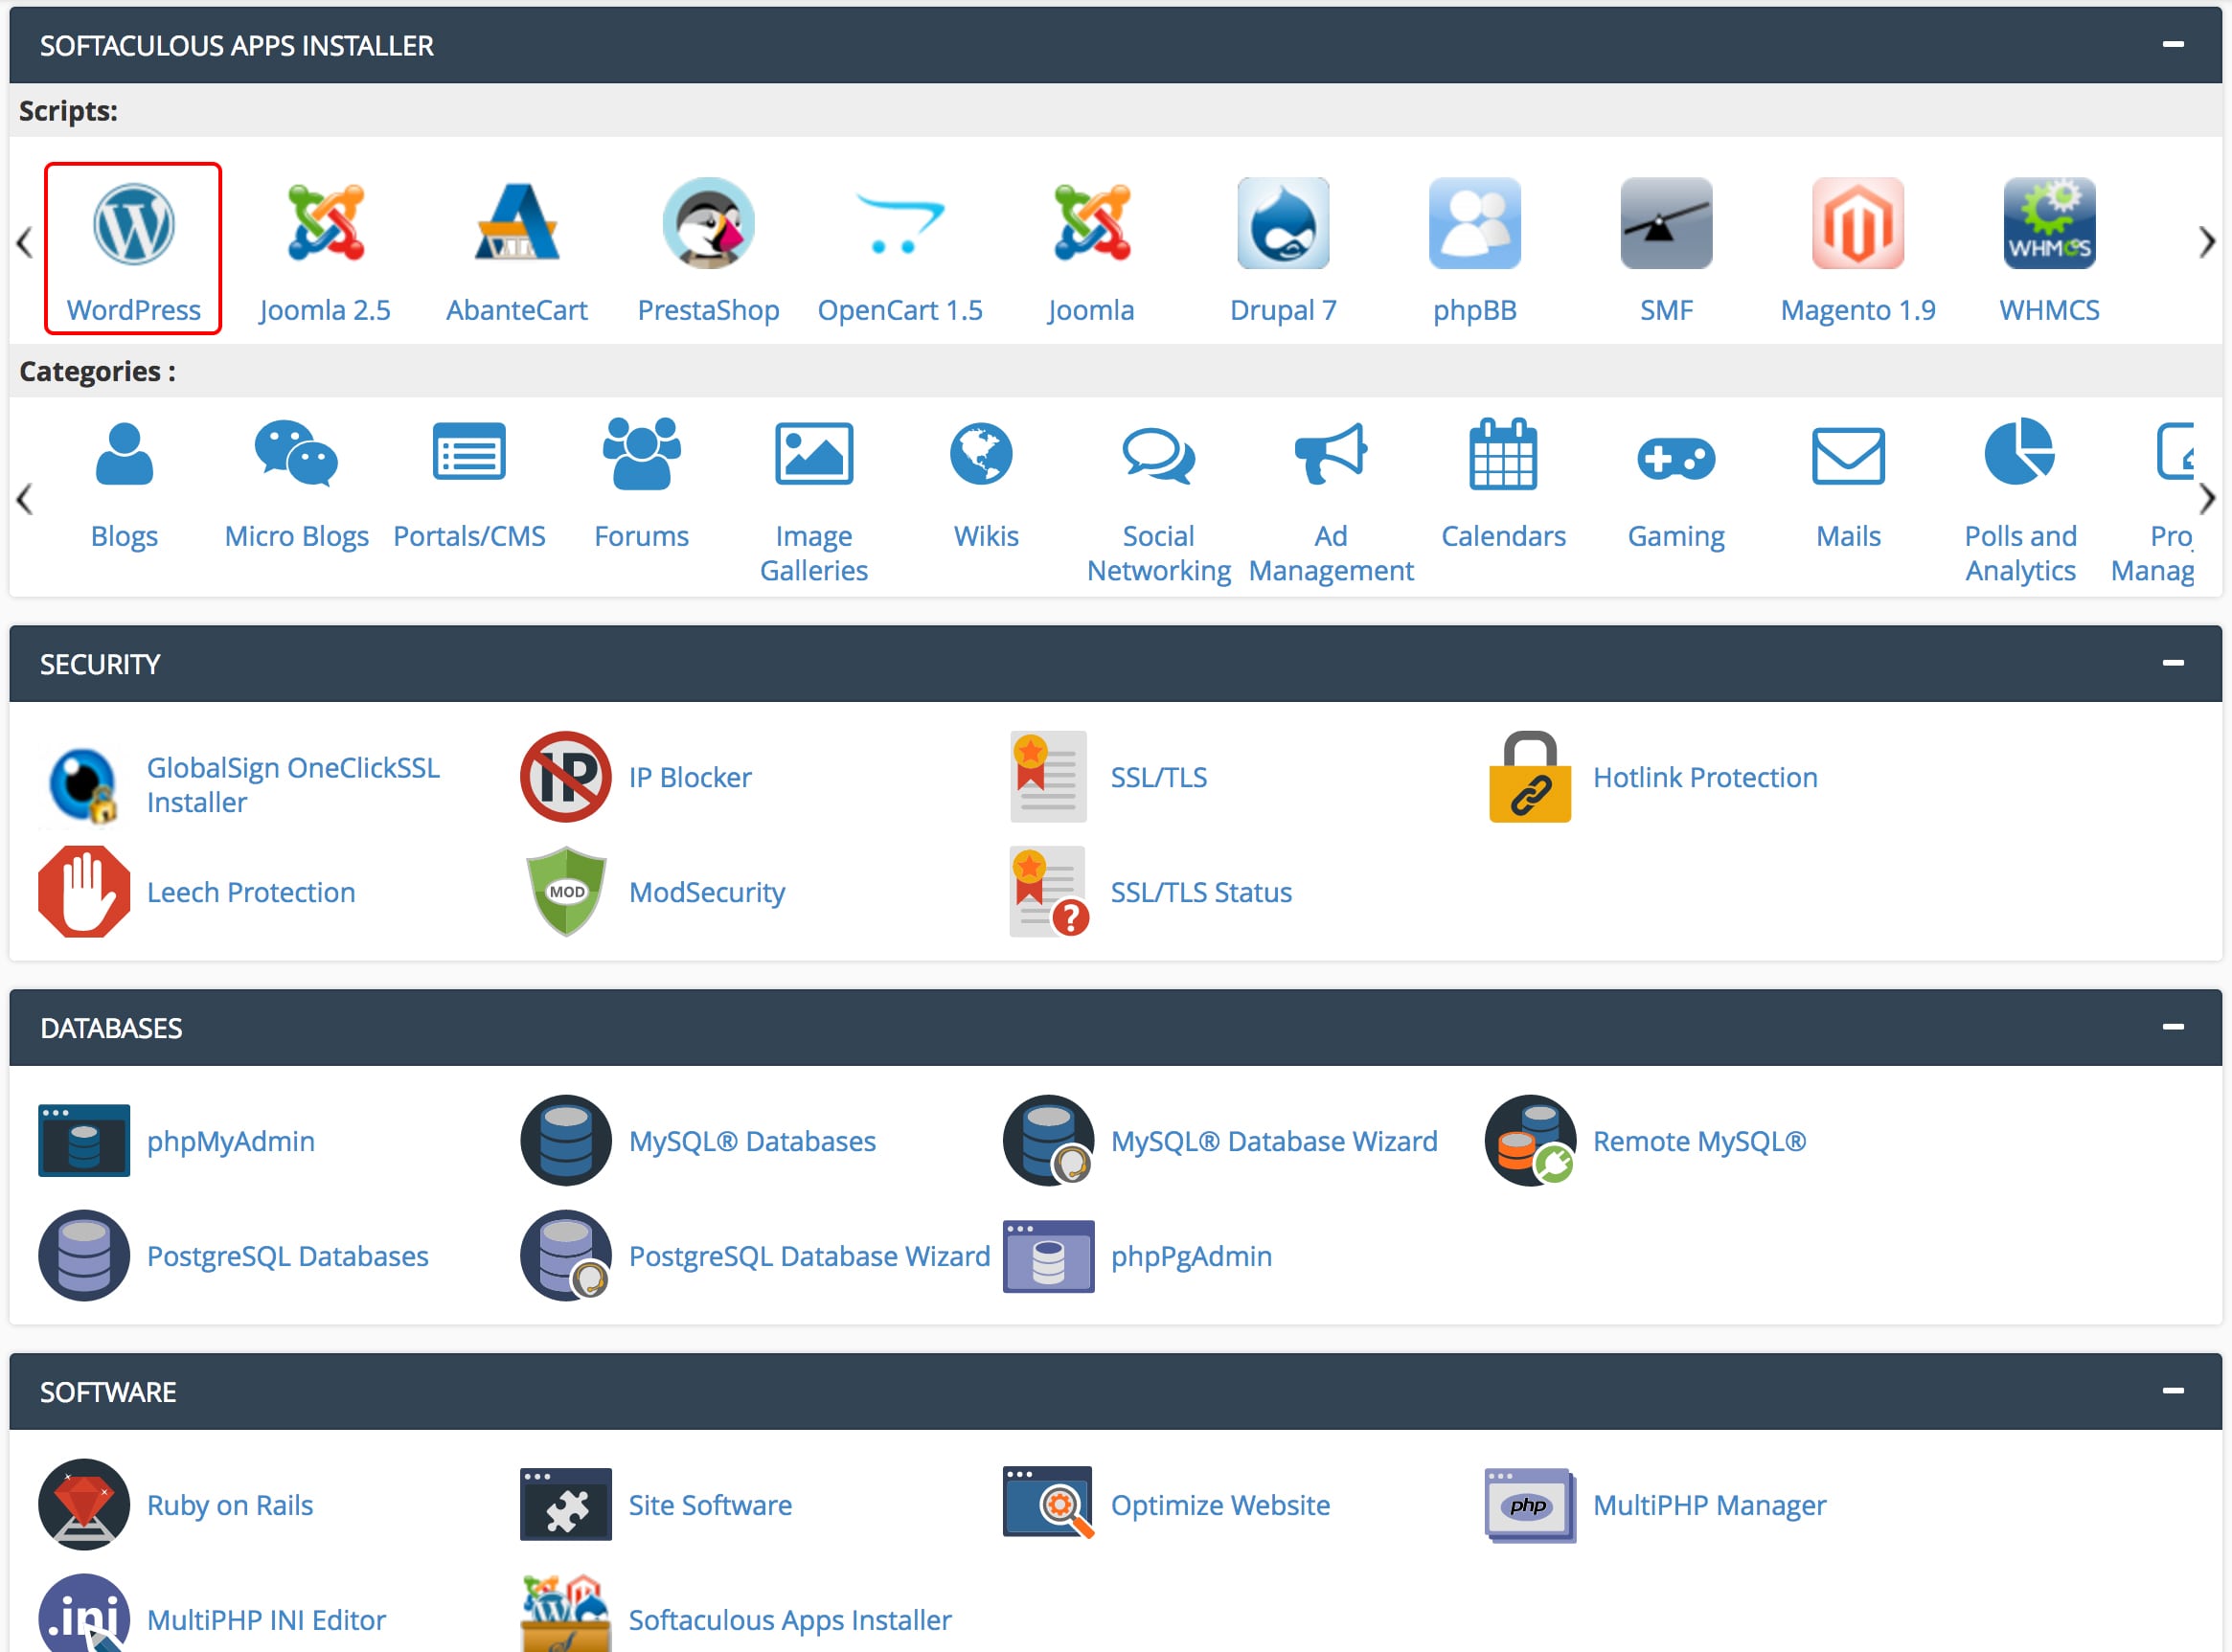The image size is (2232, 1652).
Task: Open the Gaming category icon
Action: point(1675,457)
